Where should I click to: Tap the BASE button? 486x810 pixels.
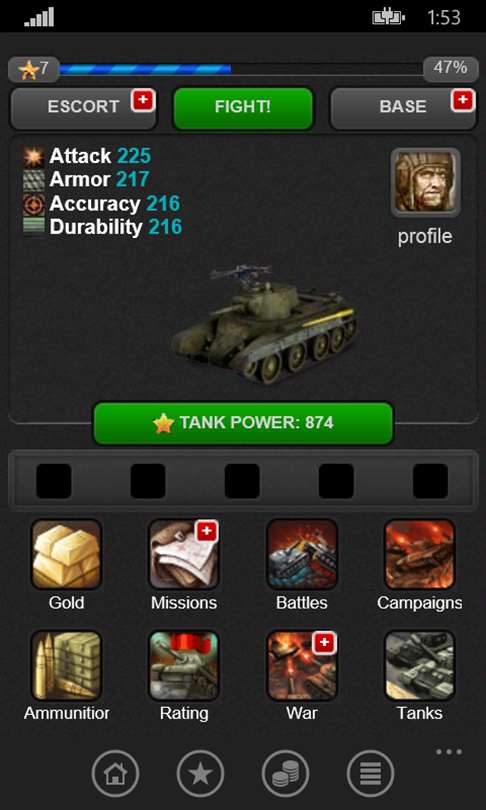(403, 108)
